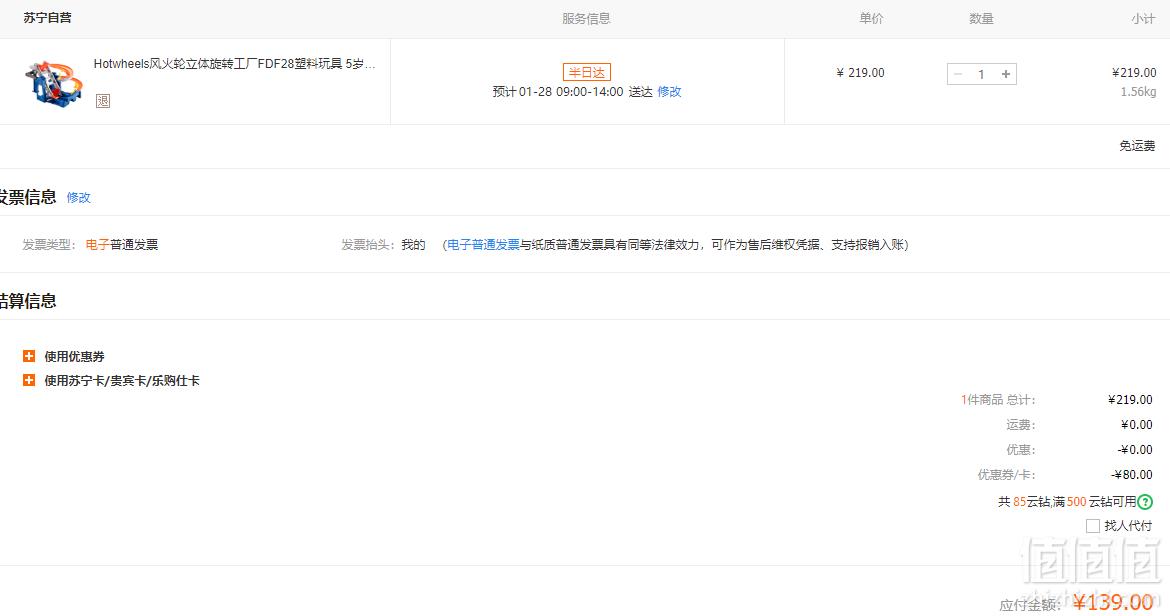Viewport: 1170px width, 616px height.
Task: Click the 半日达 delivery badge
Action: (586, 72)
